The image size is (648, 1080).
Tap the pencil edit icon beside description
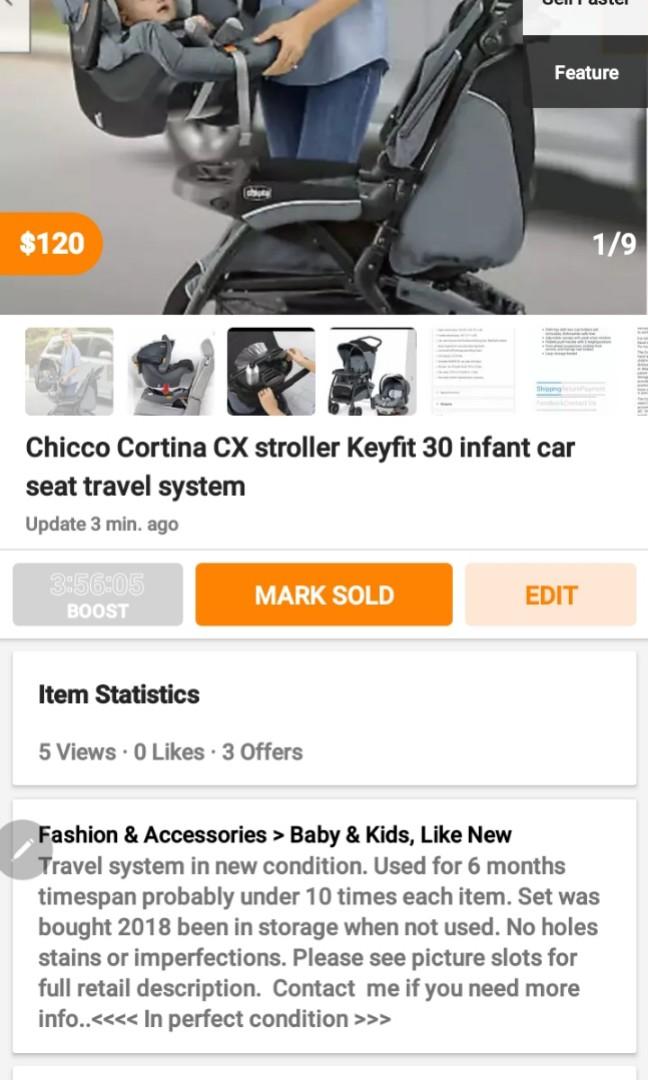[x=23, y=849]
